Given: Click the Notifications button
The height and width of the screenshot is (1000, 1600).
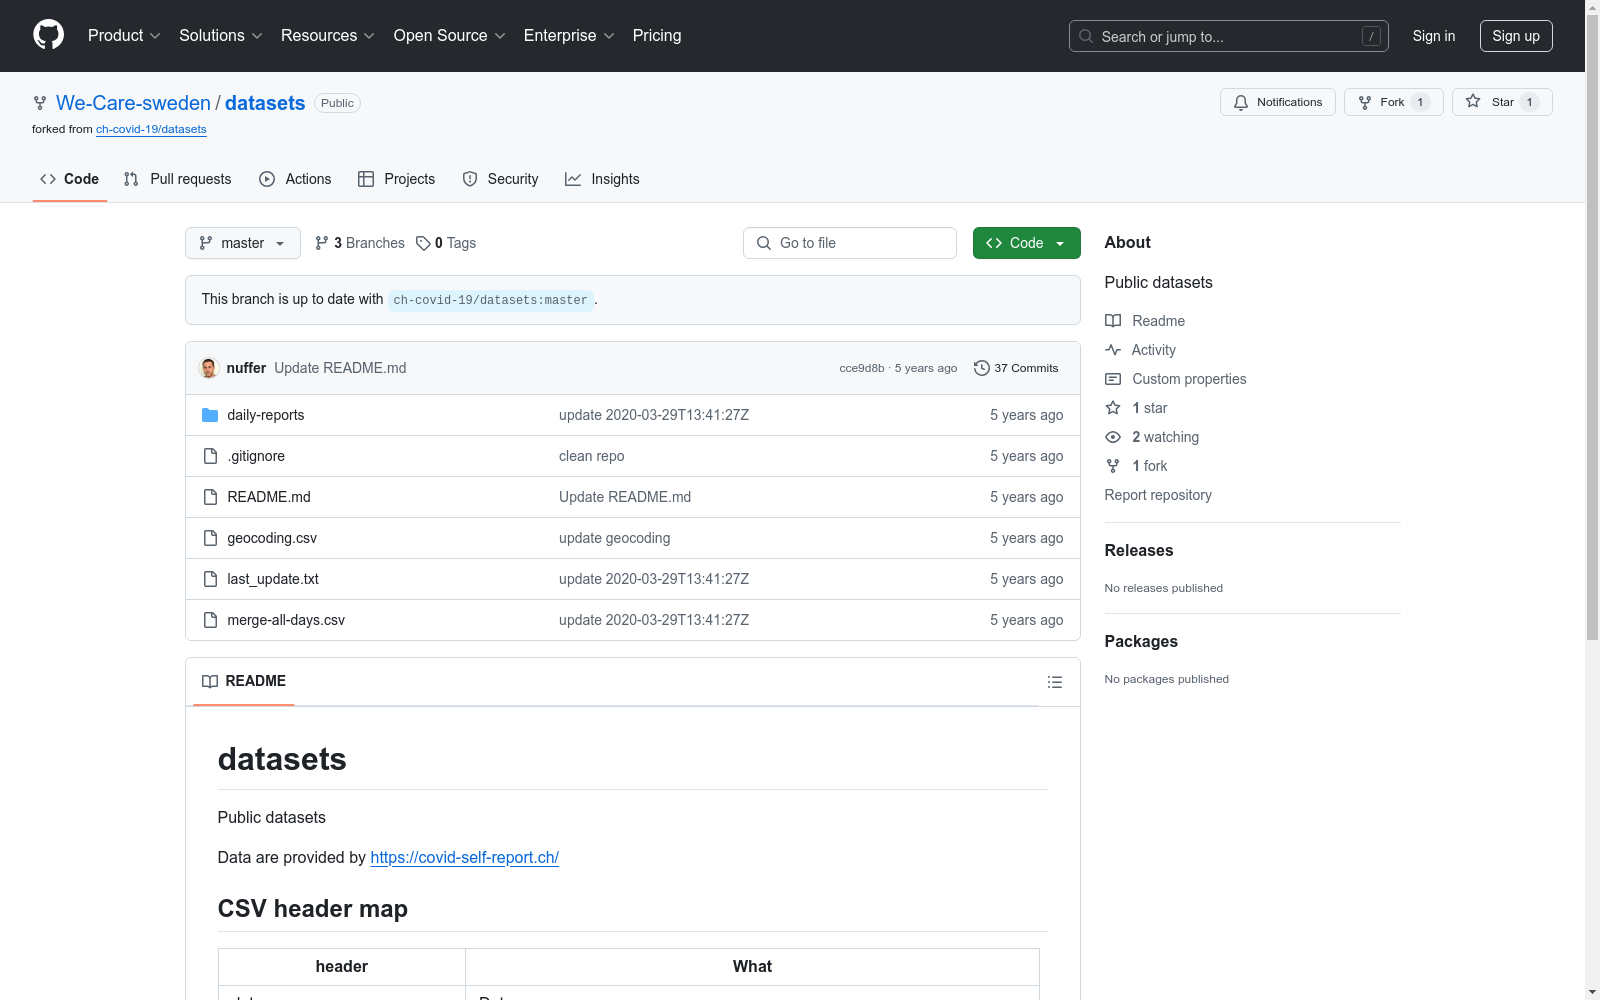Looking at the screenshot, I should coord(1278,102).
